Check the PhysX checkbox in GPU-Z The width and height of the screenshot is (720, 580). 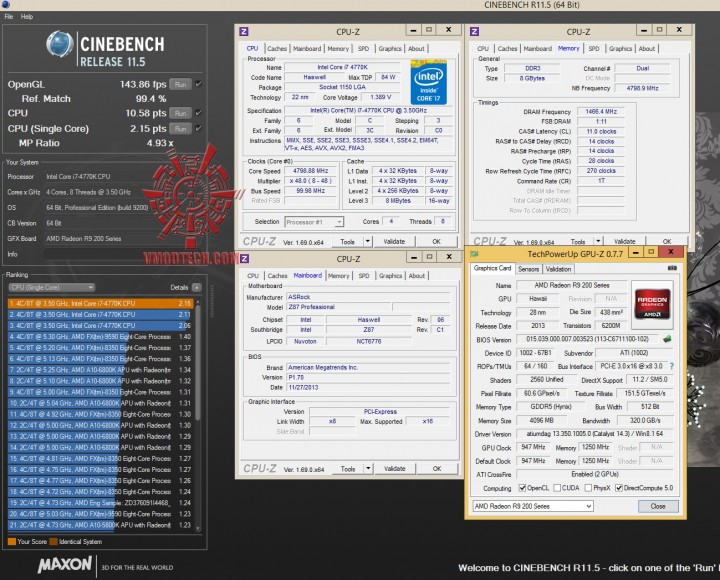point(588,488)
